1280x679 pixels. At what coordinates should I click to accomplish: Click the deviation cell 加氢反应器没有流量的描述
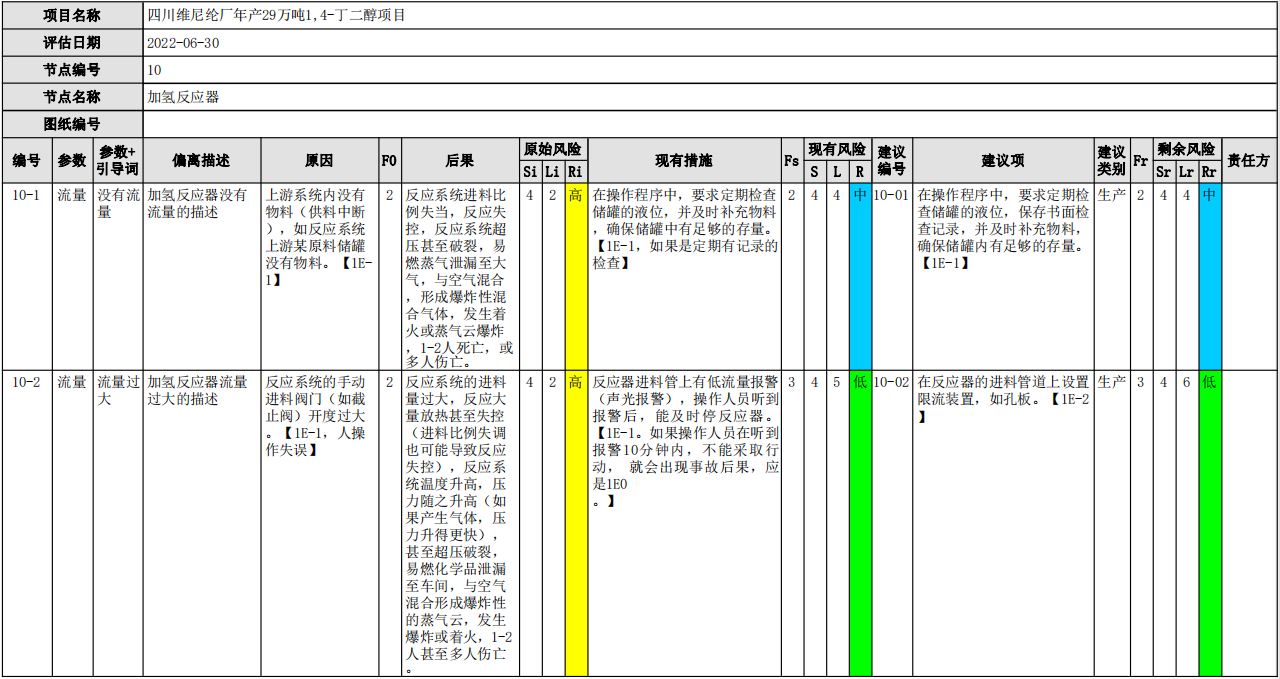[202, 276]
